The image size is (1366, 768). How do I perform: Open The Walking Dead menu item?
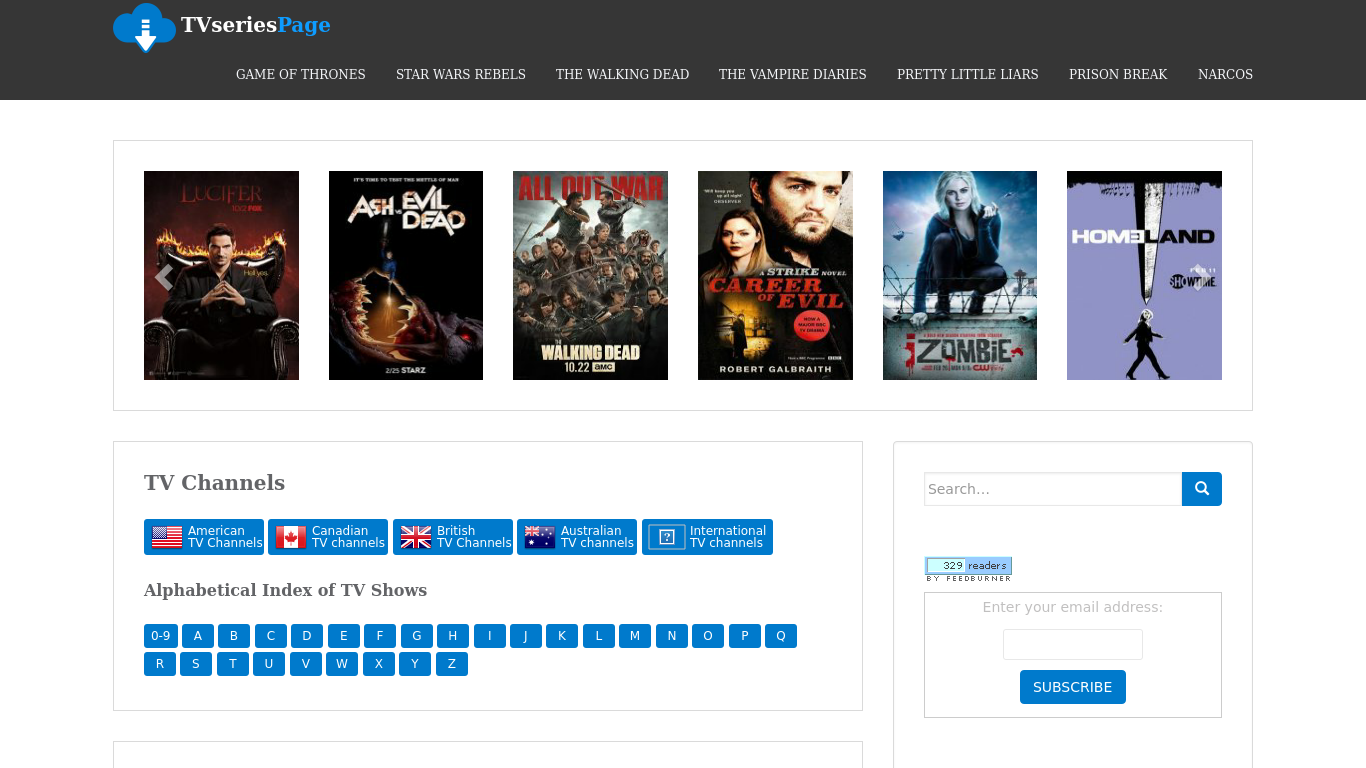(622, 74)
